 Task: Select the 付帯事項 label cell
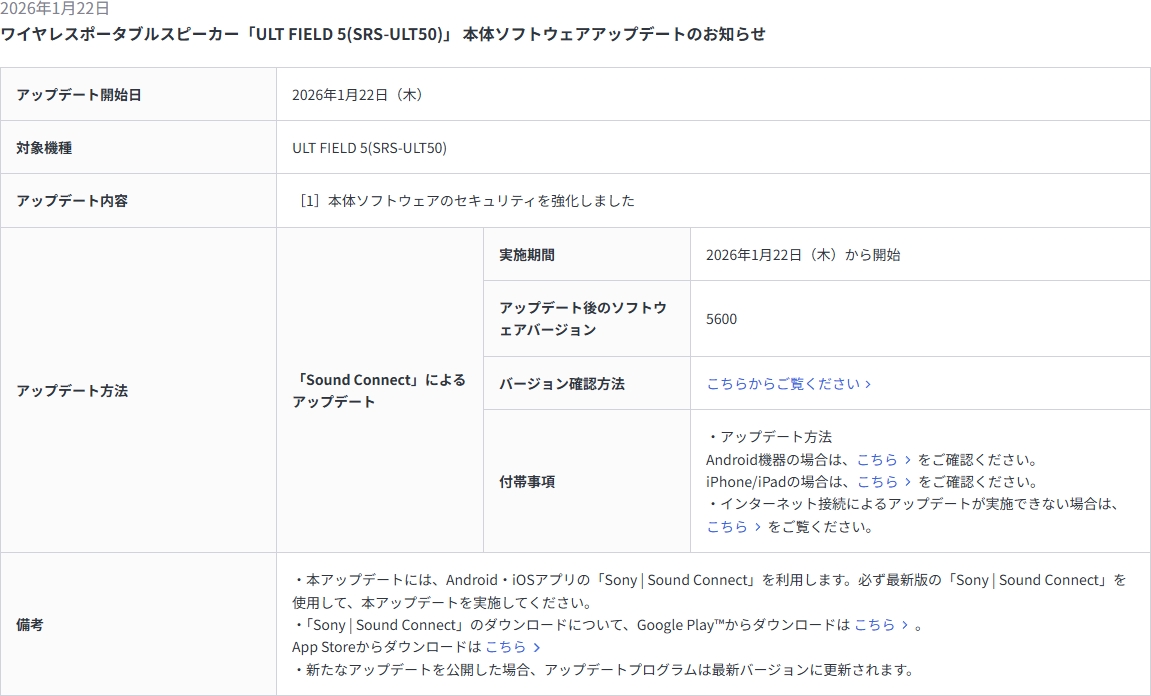click(527, 482)
